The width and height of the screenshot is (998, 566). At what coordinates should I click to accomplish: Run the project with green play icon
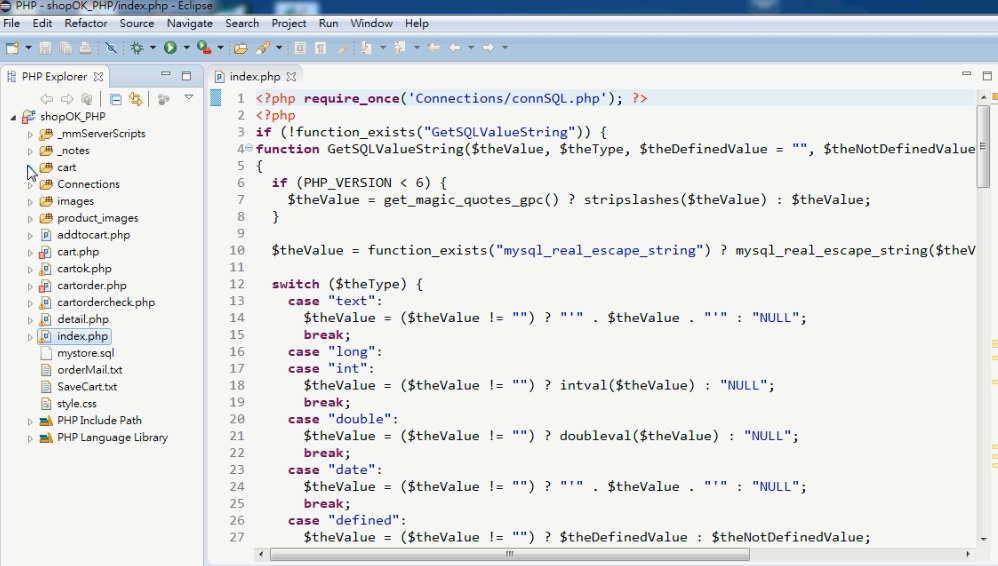click(170, 48)
